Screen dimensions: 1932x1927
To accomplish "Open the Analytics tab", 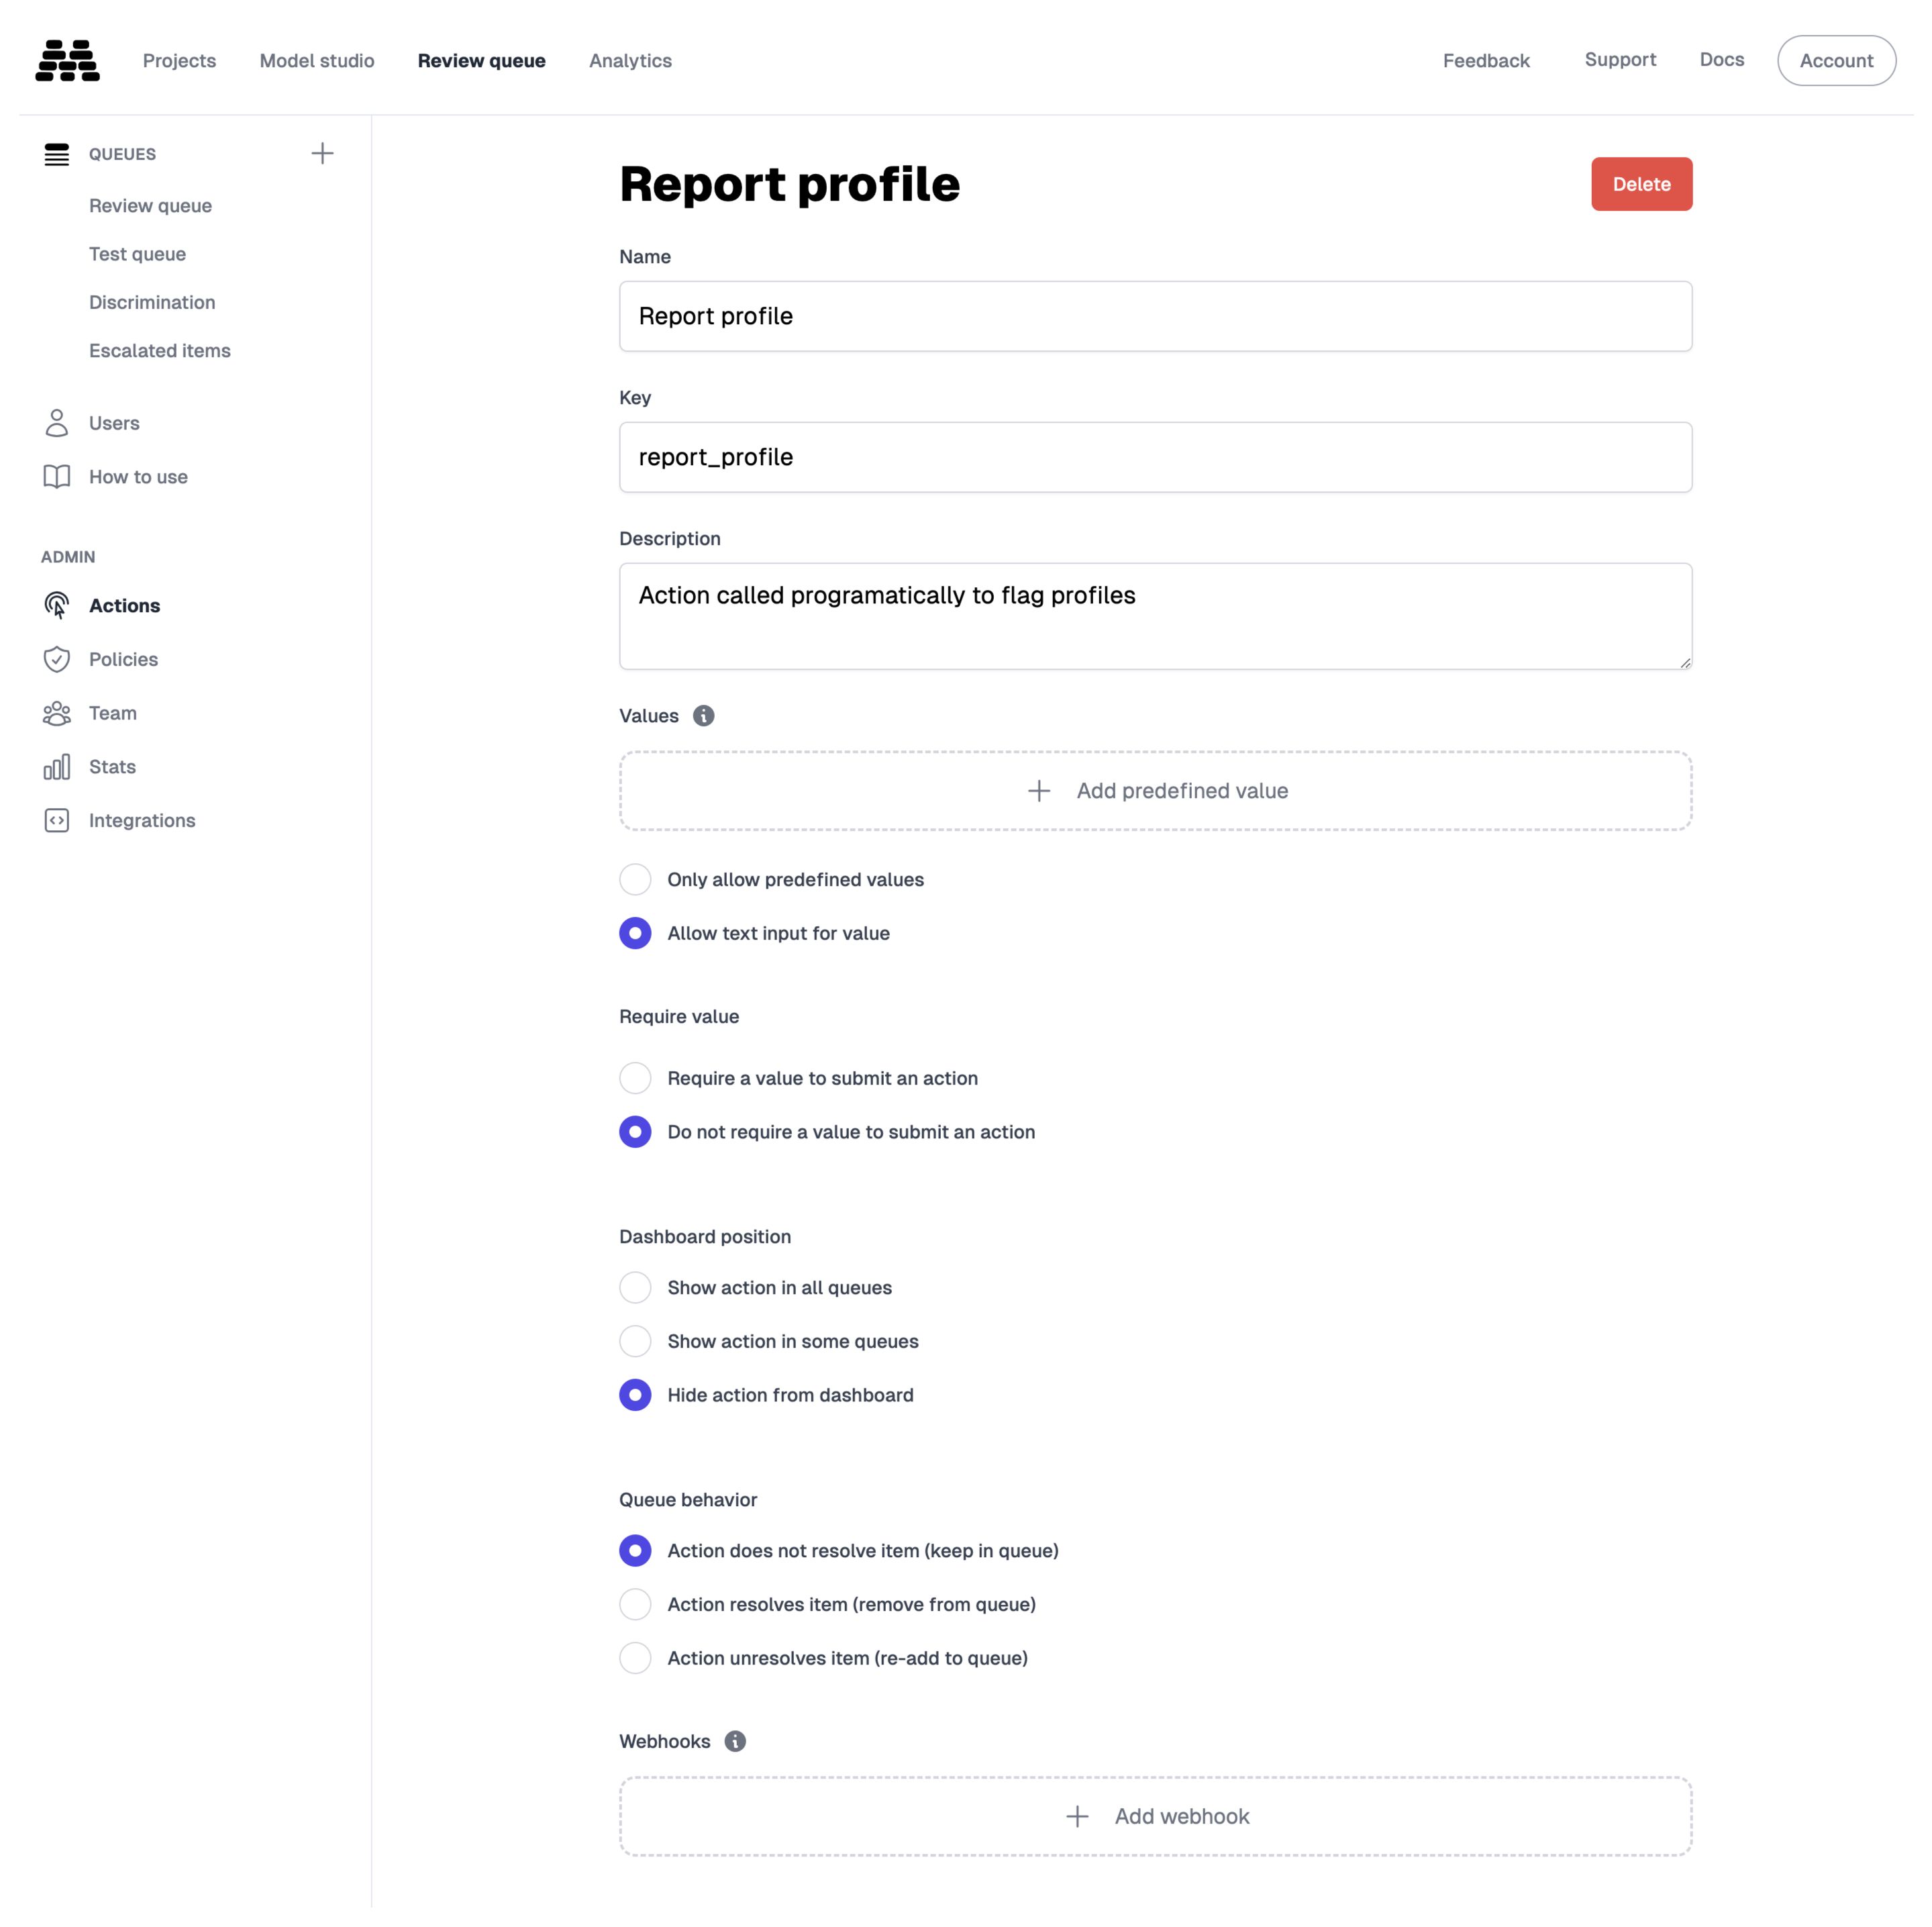I will [x=630, y=61].
